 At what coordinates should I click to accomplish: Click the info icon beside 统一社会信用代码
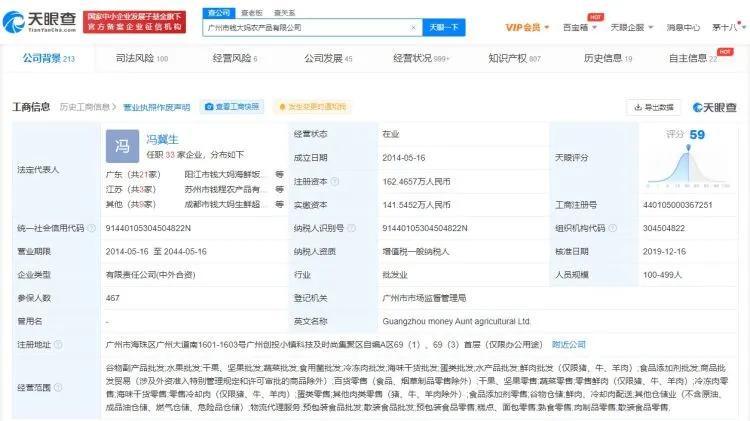click(x=91, y=228)
